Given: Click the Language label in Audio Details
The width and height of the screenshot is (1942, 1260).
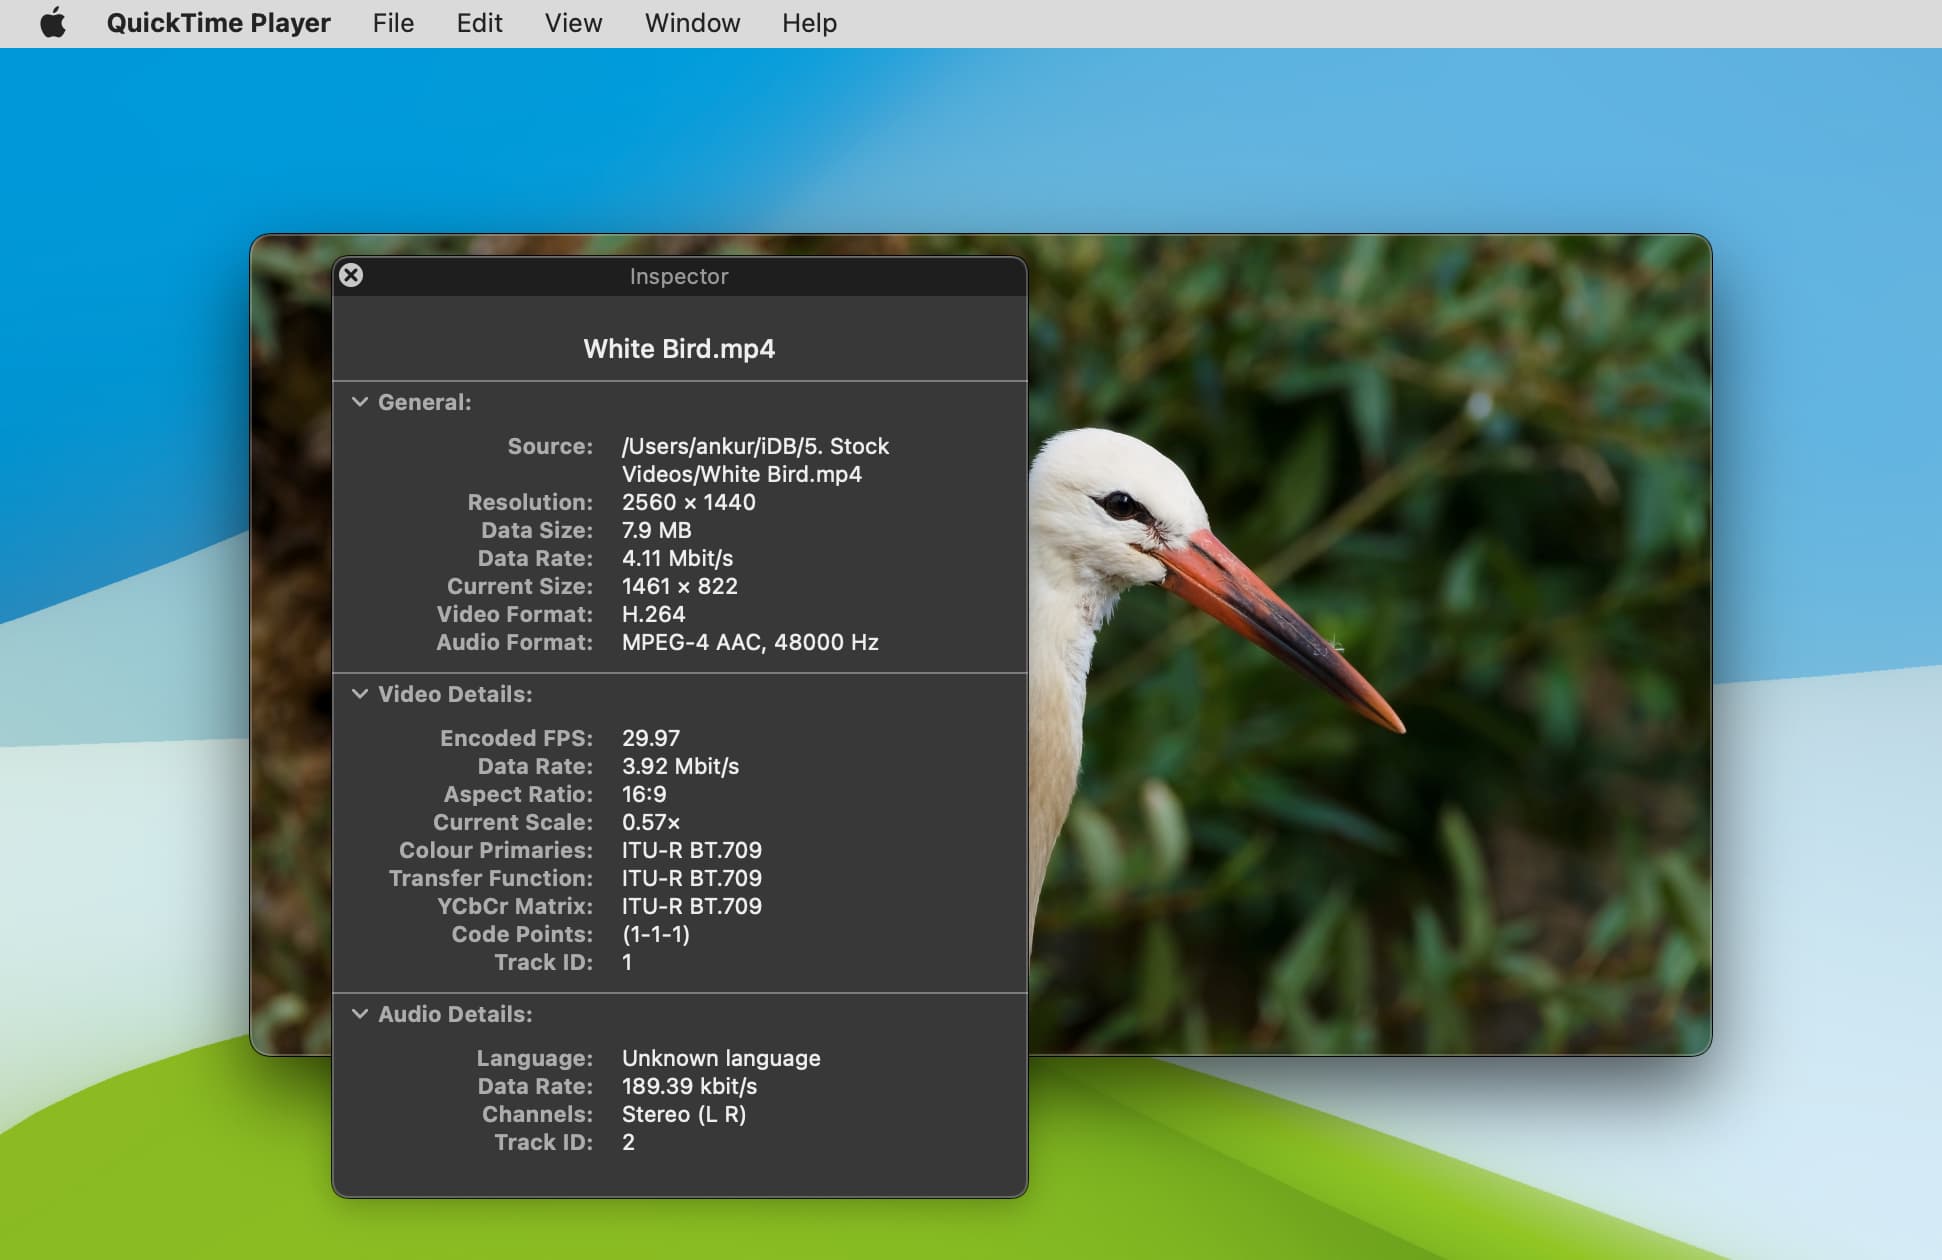Looking at the screenshot, I should coord(534,1058).
